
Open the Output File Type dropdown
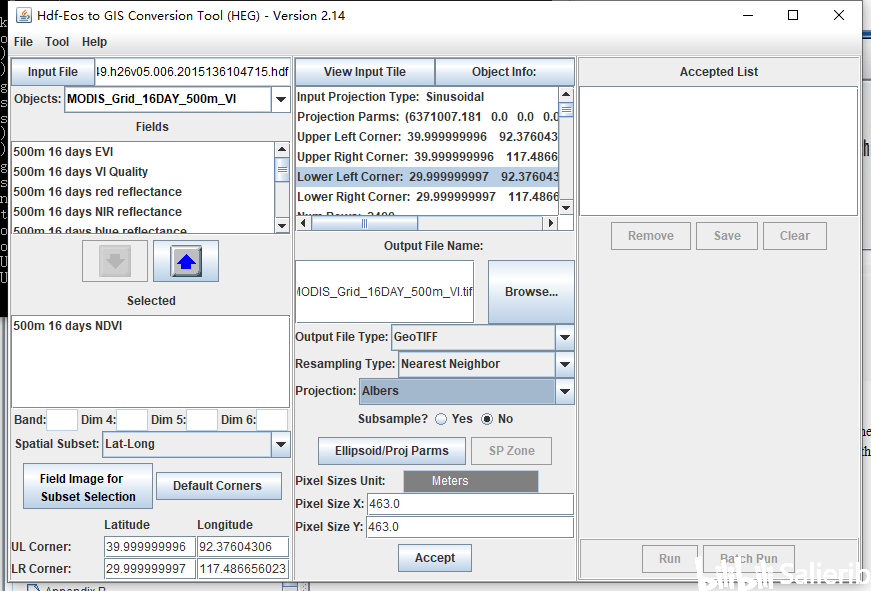(x=564, y=337)
